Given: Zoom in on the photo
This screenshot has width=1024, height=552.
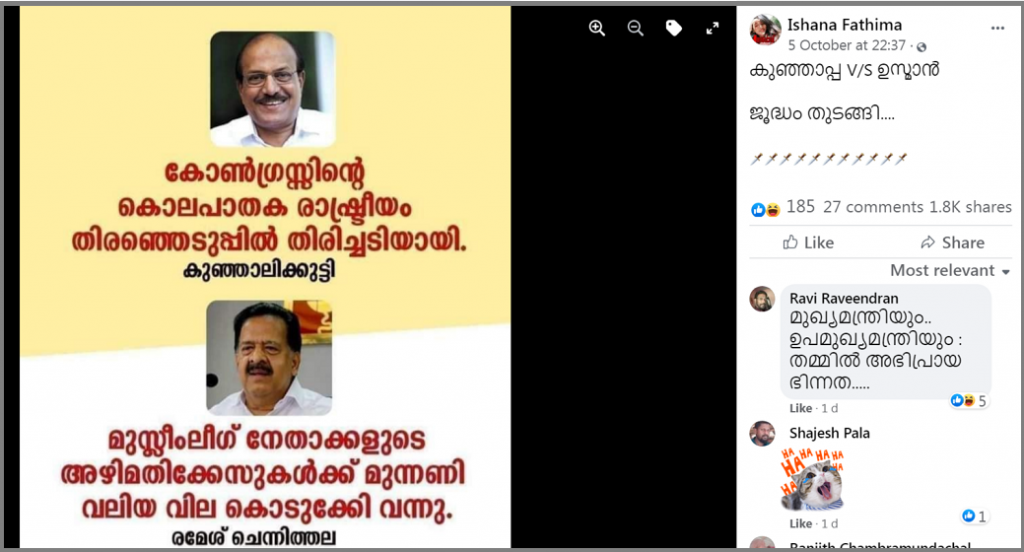Looking at the screenshot, I should pyautogui.click(x=597, y=28).
